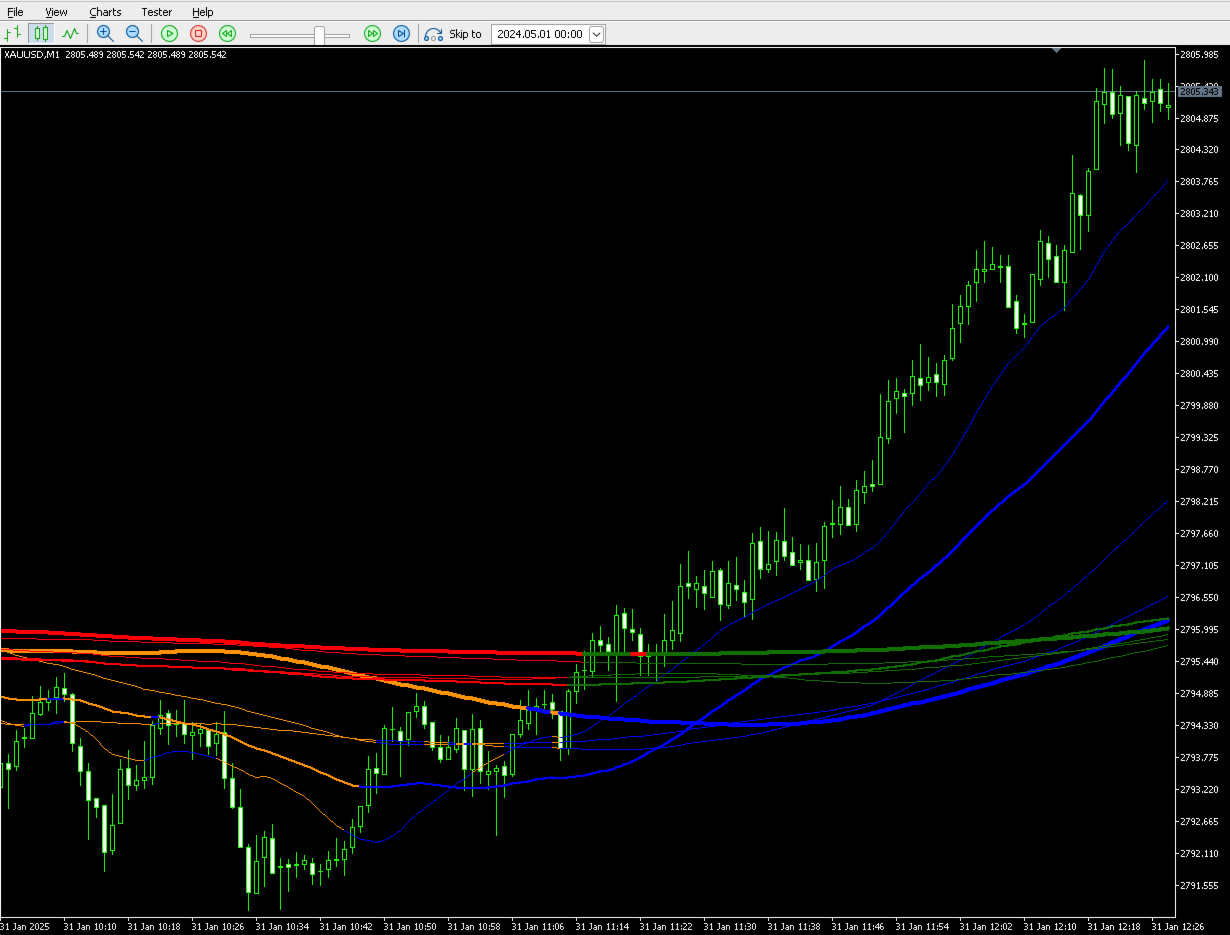Click the 2804.875 price scale label
The height and width of the screenshot is (935, 1230).
(x=1199, y=118)
